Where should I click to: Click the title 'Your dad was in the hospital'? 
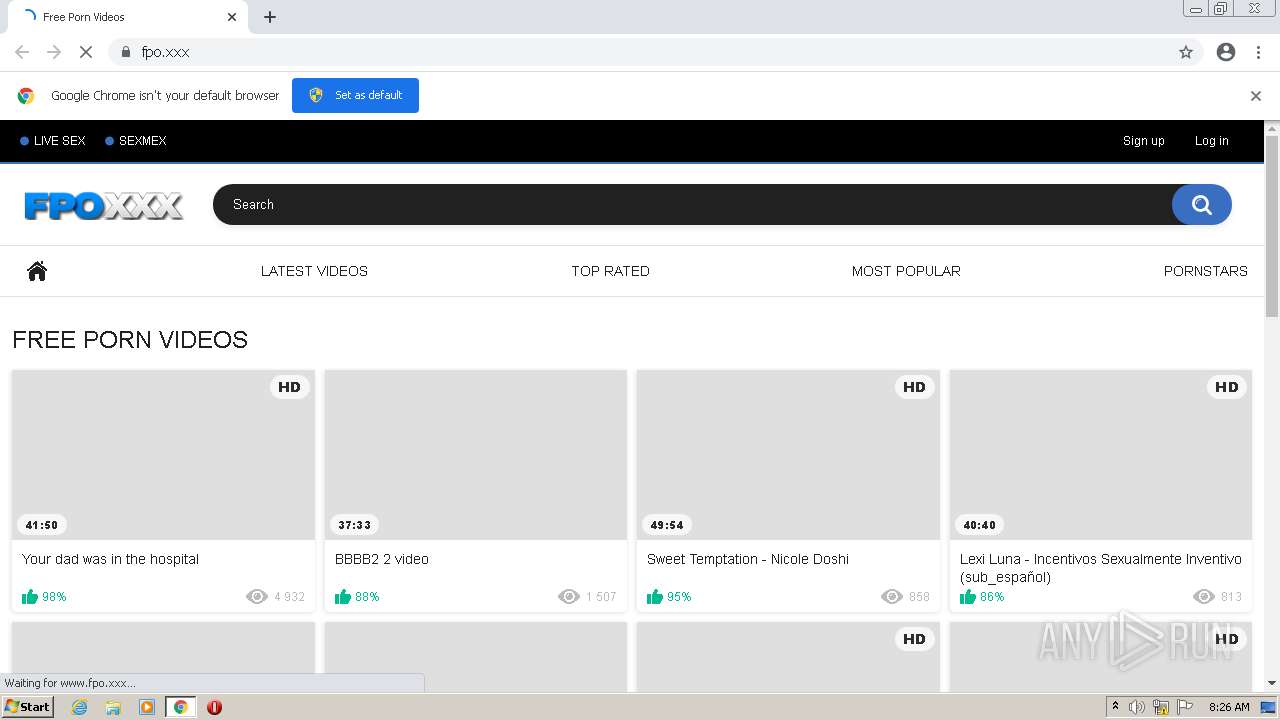[110, 559]
